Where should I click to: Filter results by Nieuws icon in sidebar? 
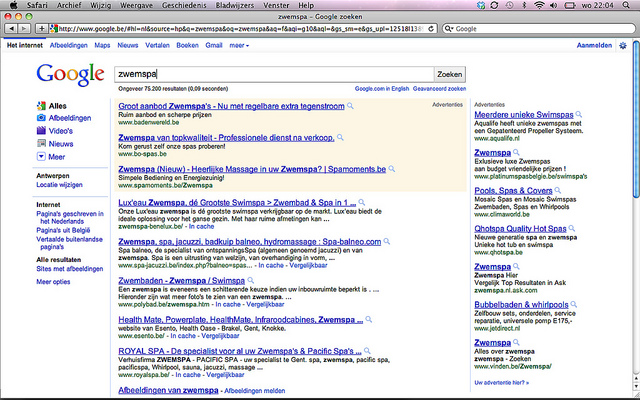pos(41,143)
